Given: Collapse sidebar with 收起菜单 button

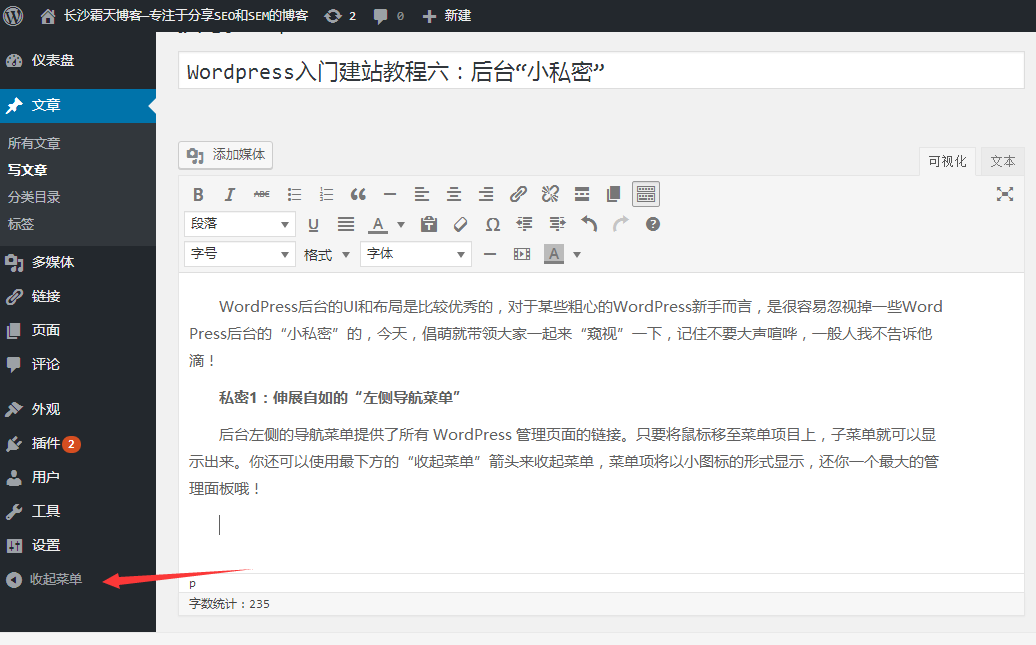Looking at the screenshot, I should click(x=44, y=580).
